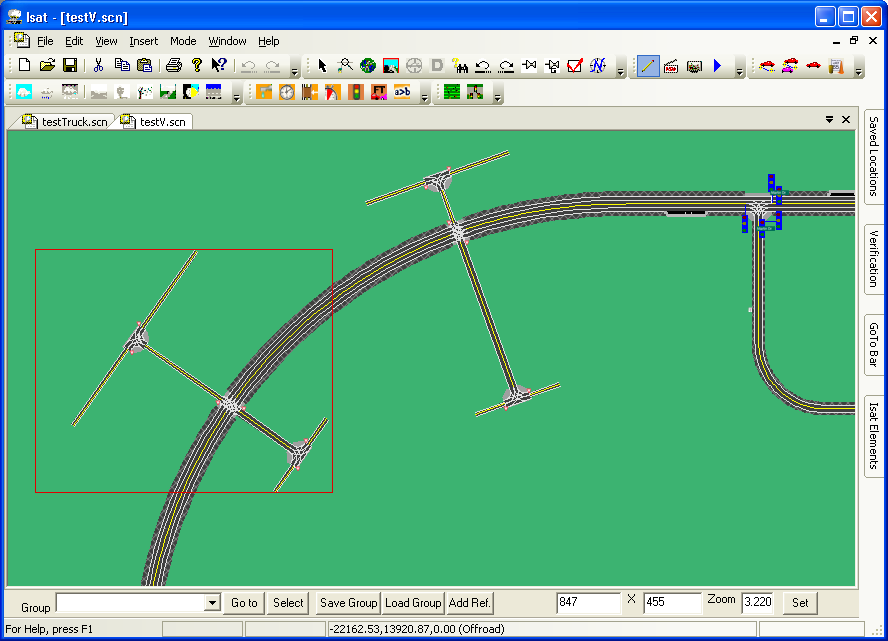The image size is (888, 641).
Task: Select the arrow pointer tool
Action: point(322,66)
